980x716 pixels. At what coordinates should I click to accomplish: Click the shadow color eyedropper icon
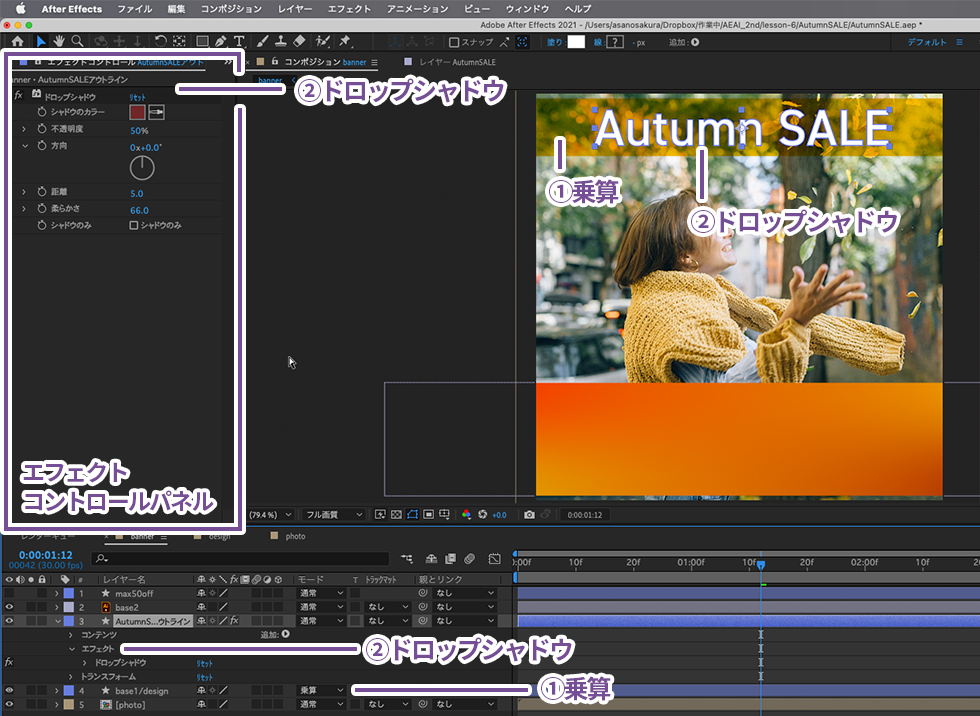tap(156, 112)
